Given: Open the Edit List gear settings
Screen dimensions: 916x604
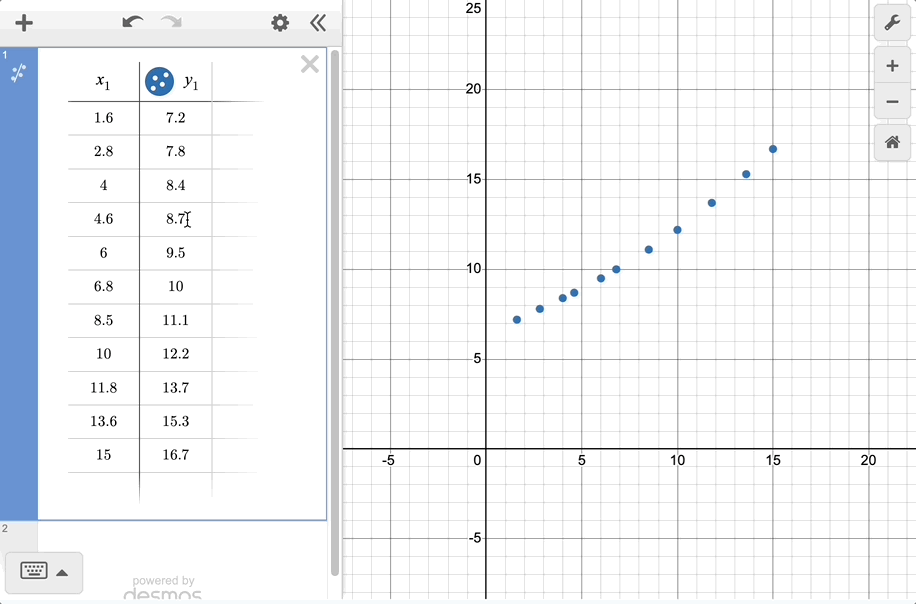Looking at the screenshot, I should click(280, 23).
